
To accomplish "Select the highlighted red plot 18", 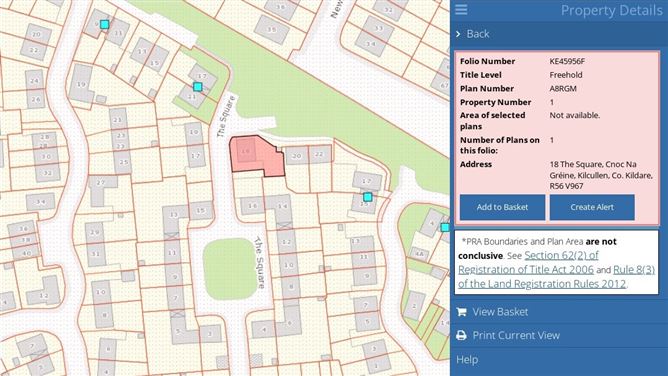I will (x=256, y=156).
